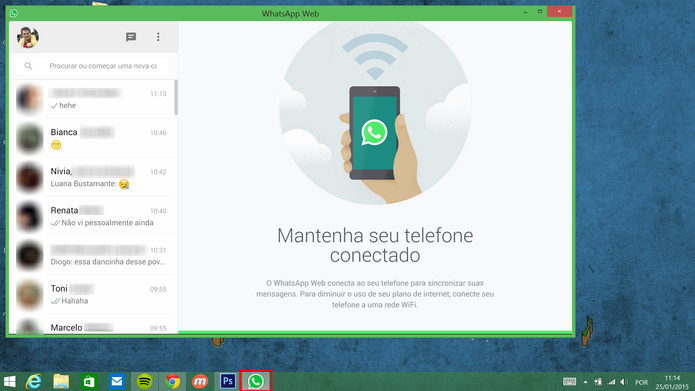Maximize the WhatsApp Web window
Viewport: 695px width, 391px height.
coord(540,12)
